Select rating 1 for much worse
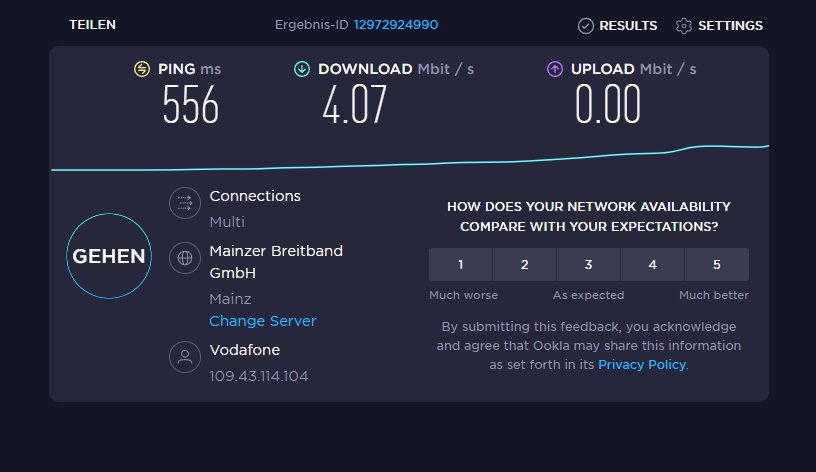The image size is (816, 472). (x=461, y=265)
